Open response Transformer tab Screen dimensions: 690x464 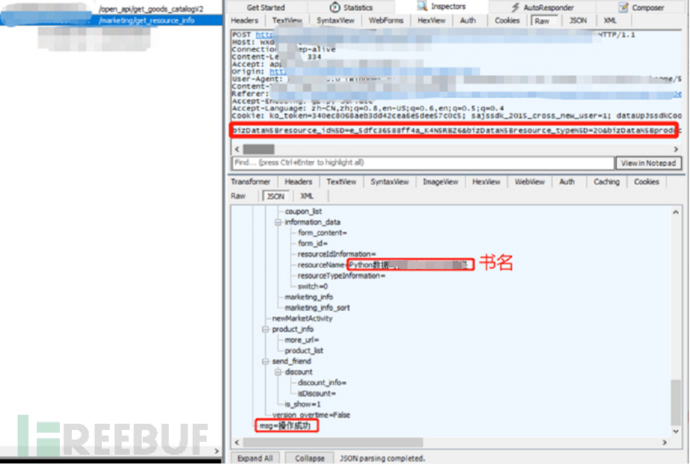click(x=250, y=181)
